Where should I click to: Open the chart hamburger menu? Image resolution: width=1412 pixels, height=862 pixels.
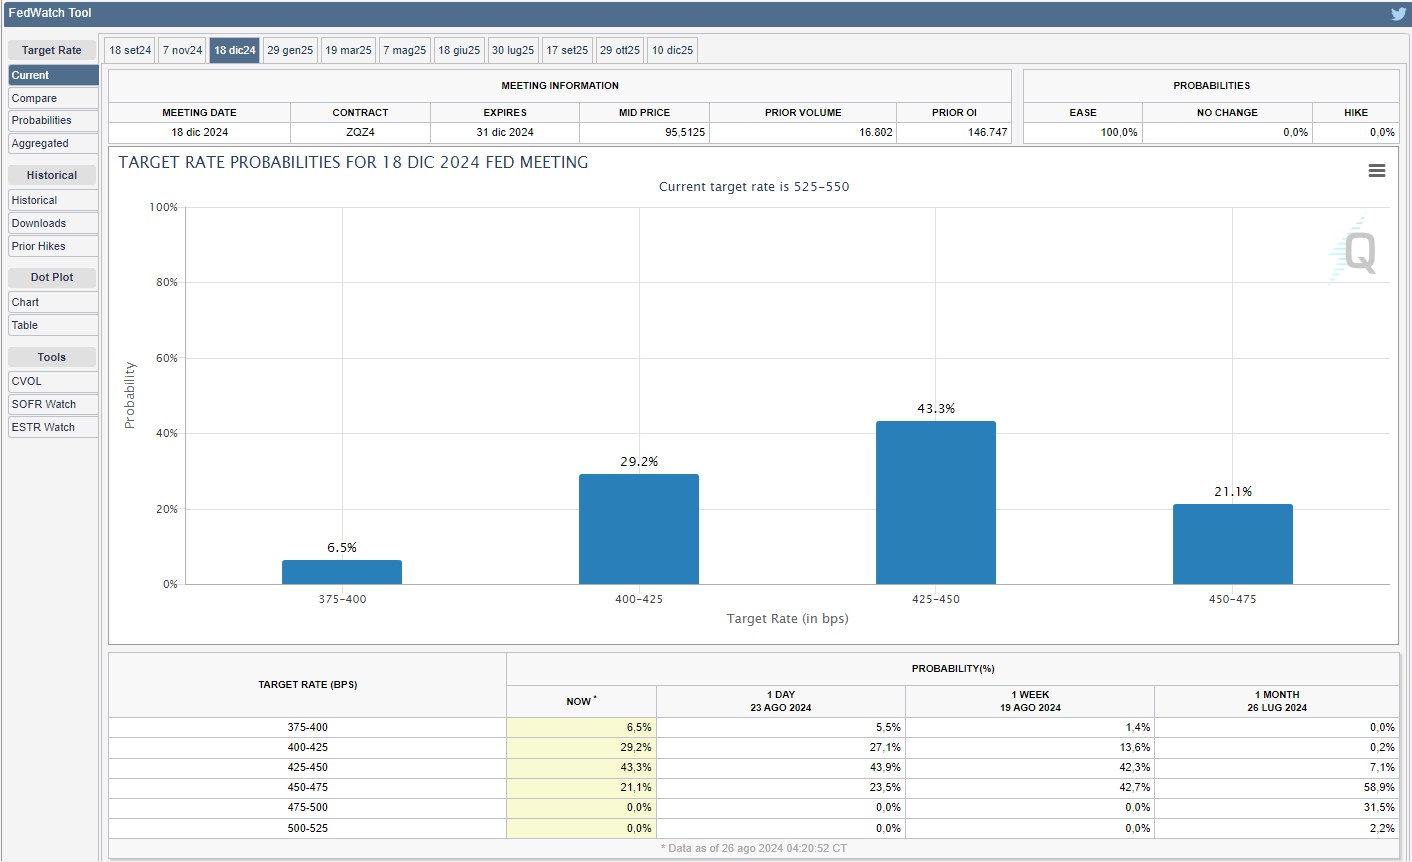pyautogui.click(x=1377, y=171)
